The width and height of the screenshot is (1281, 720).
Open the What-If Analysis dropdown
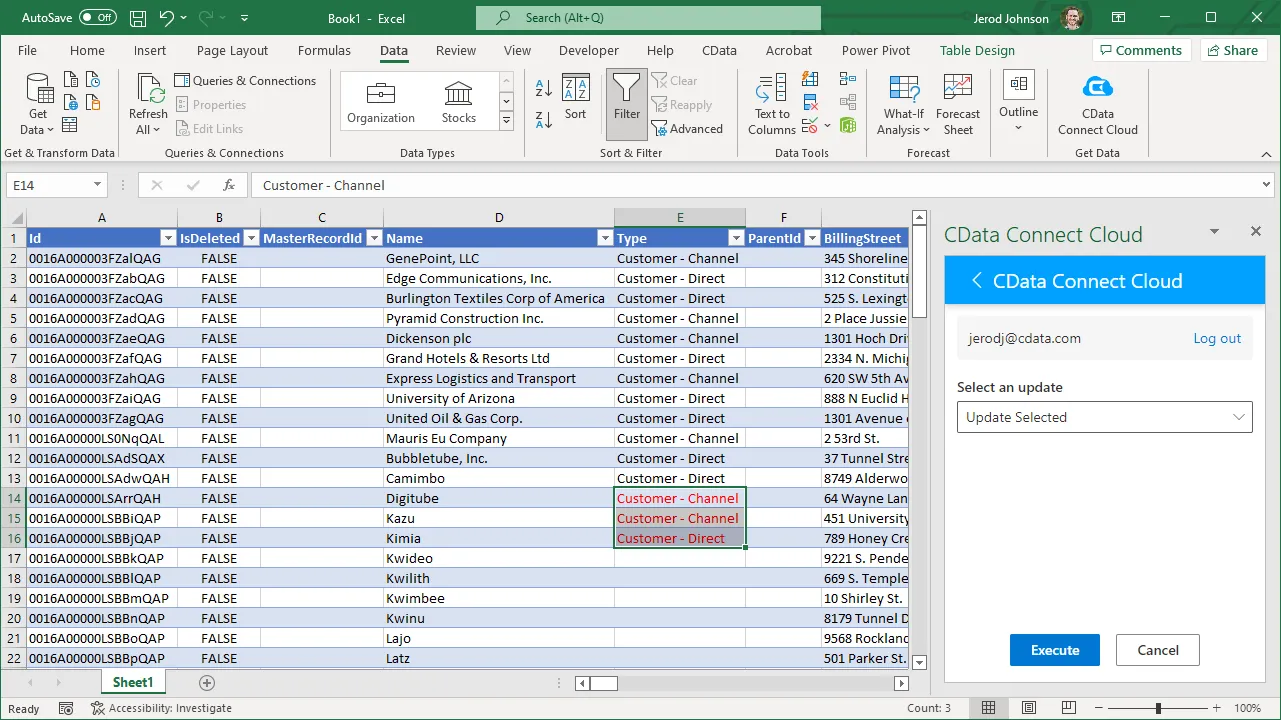coord(903,103)
